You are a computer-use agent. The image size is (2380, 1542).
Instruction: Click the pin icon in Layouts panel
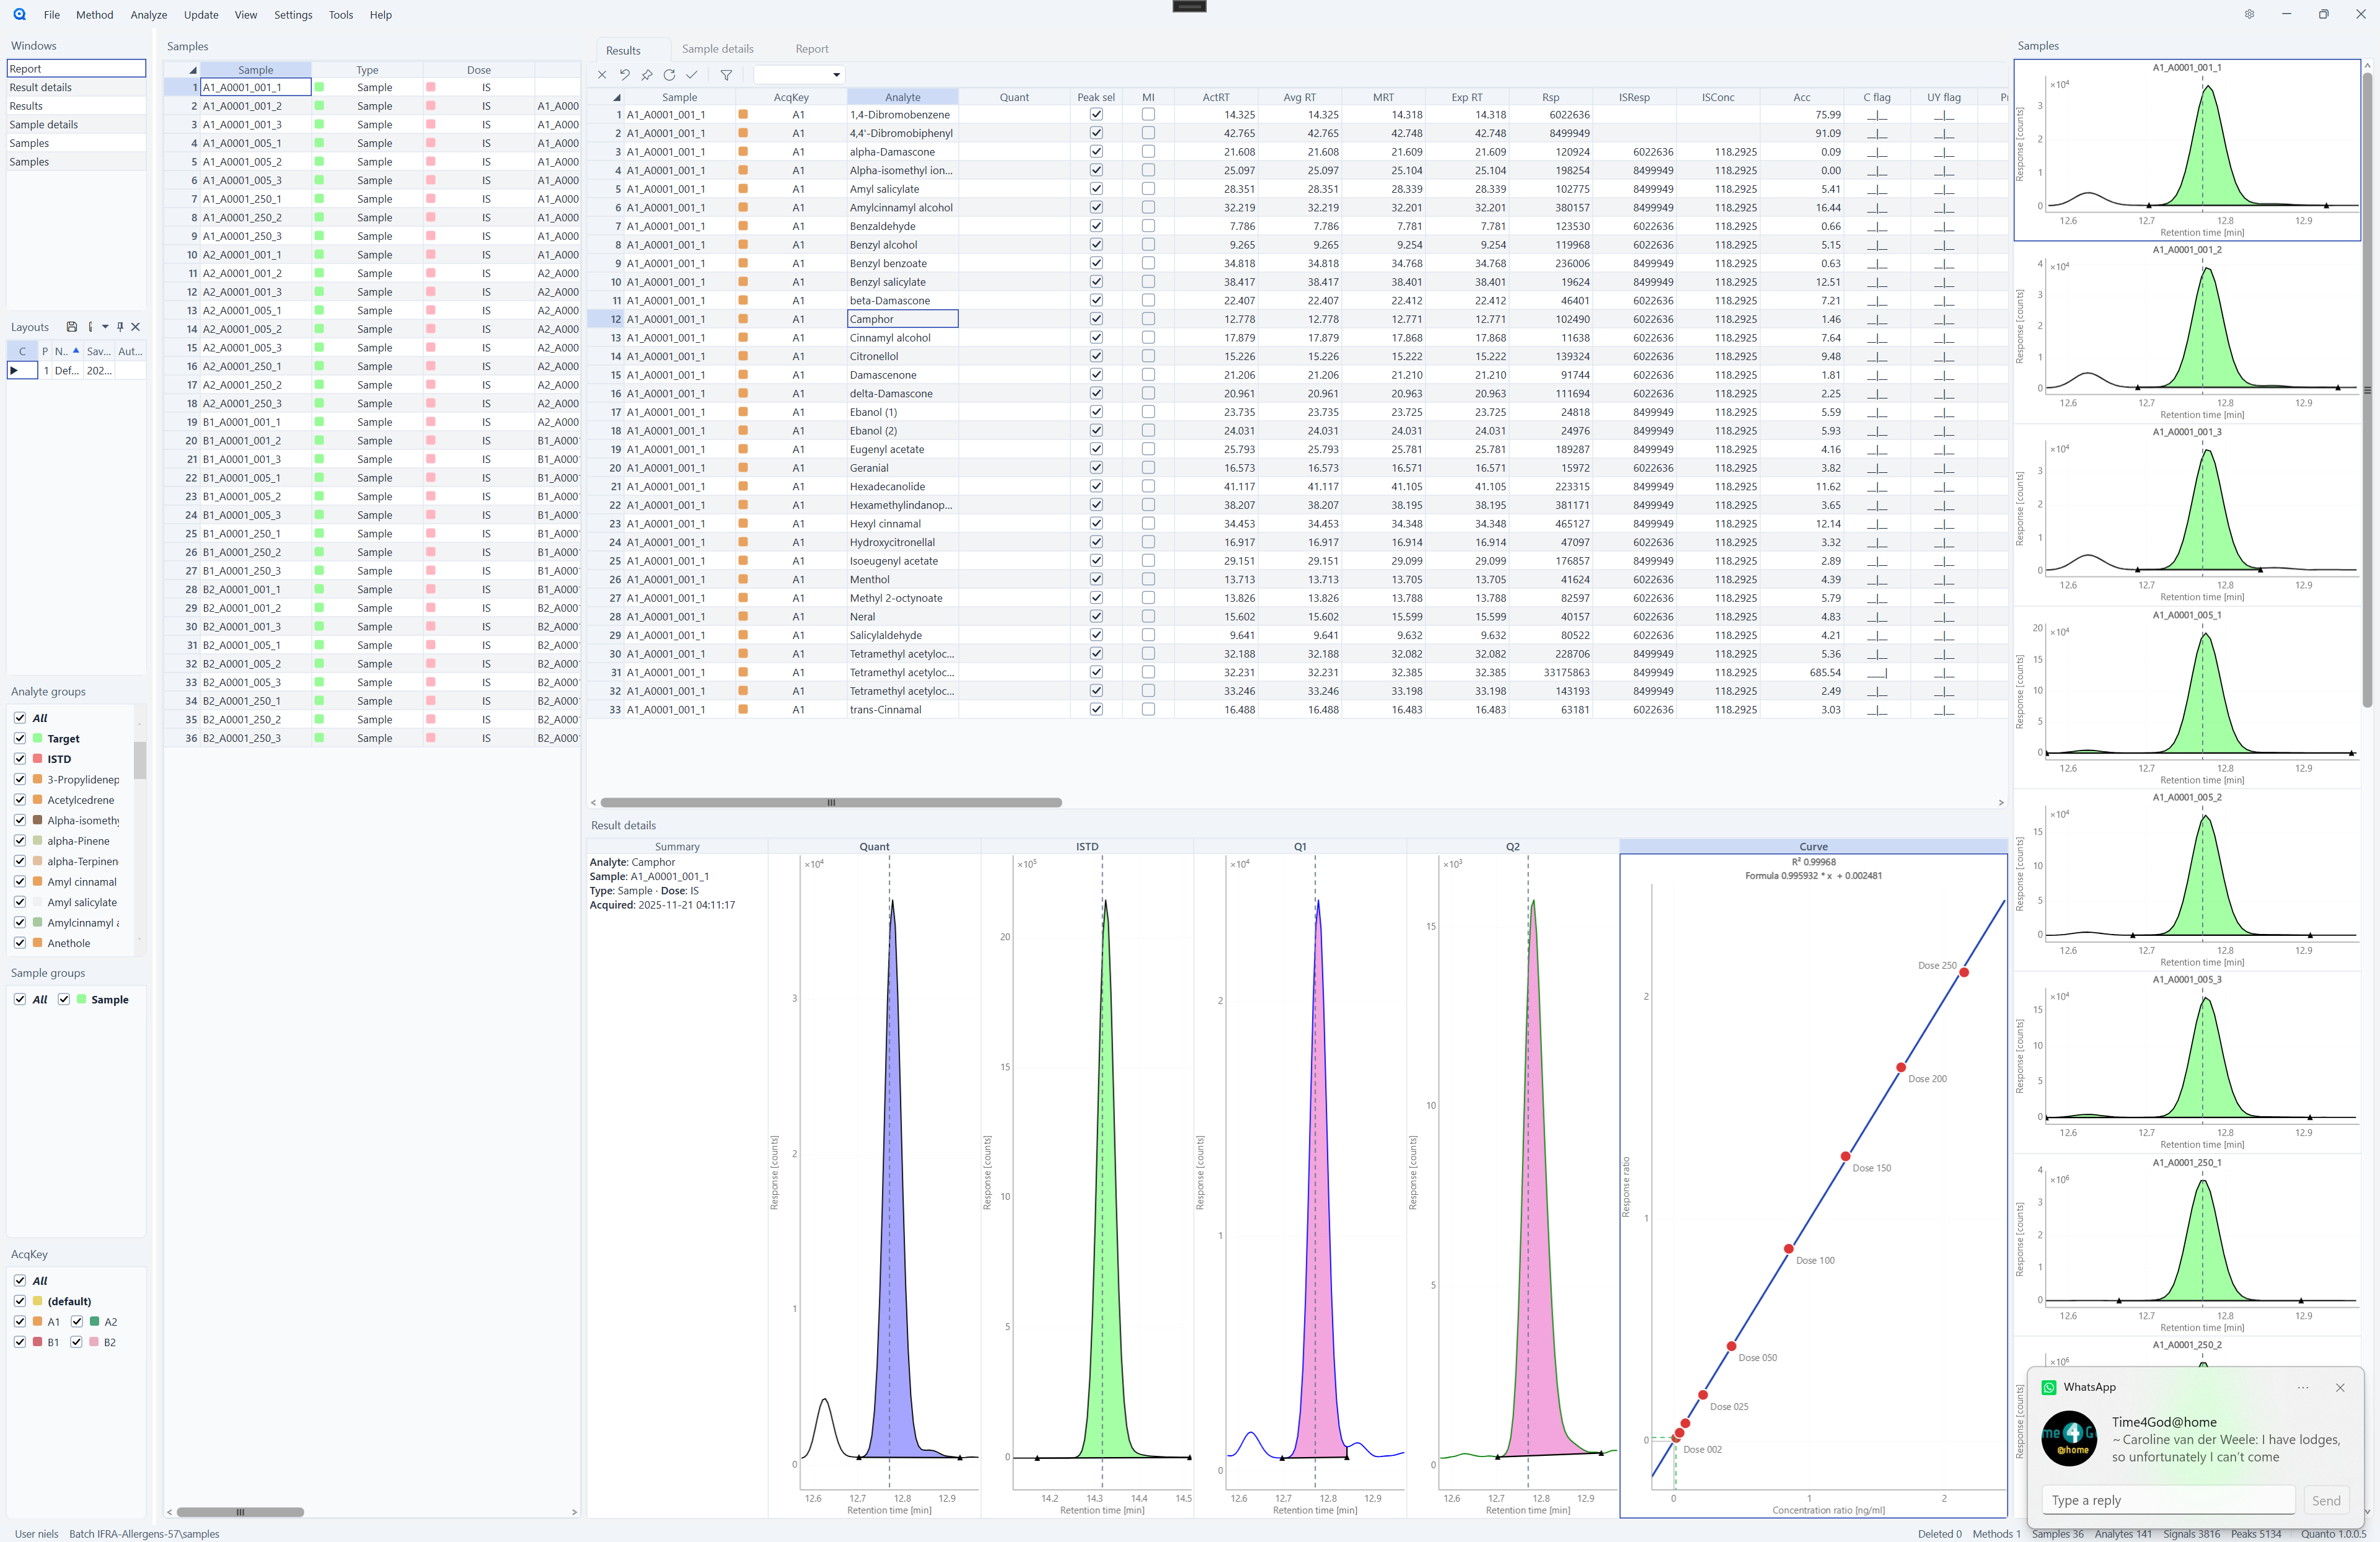120,327
